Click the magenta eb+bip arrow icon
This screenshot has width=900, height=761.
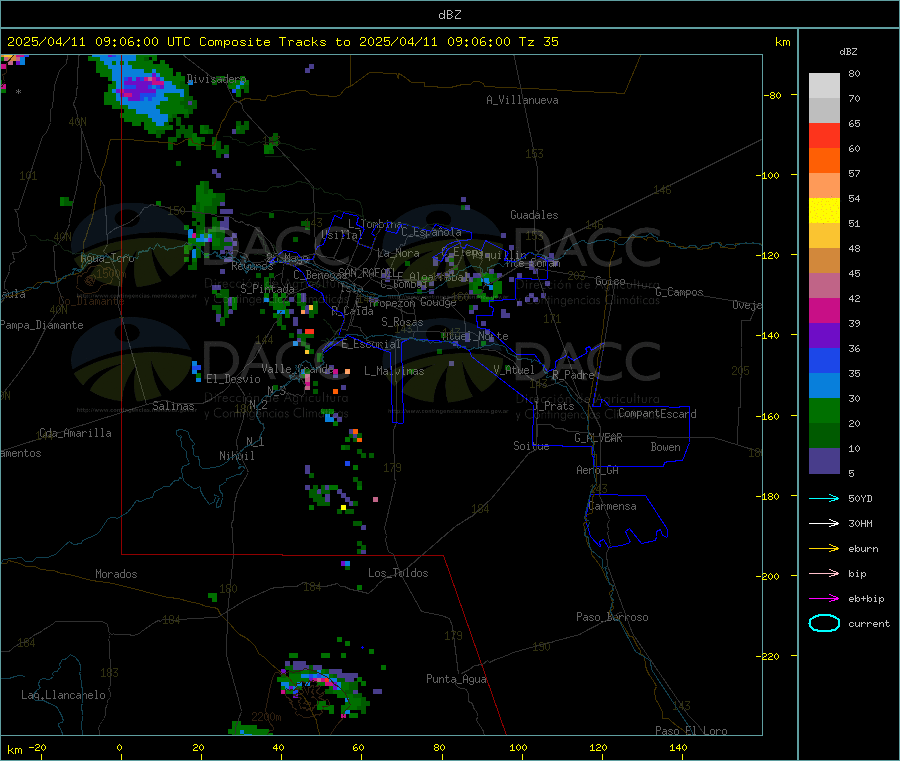[x=824, y=599]
